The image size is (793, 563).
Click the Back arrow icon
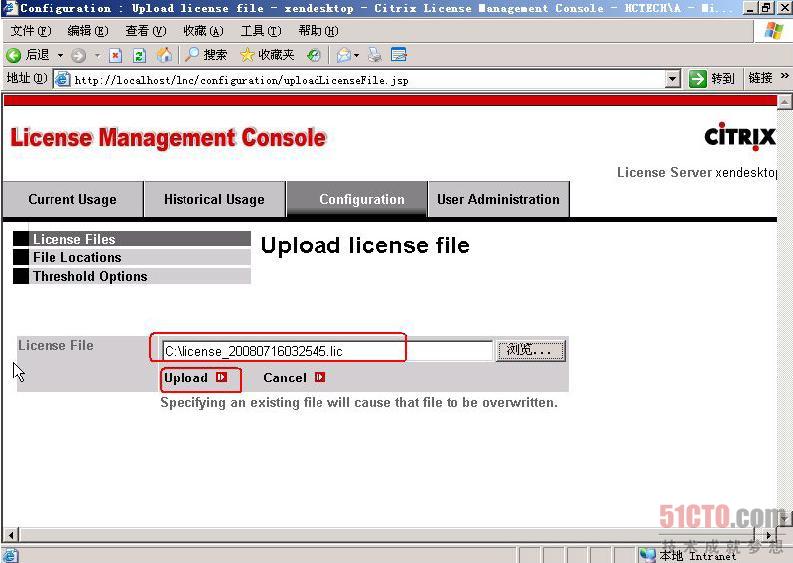[14, 55]
